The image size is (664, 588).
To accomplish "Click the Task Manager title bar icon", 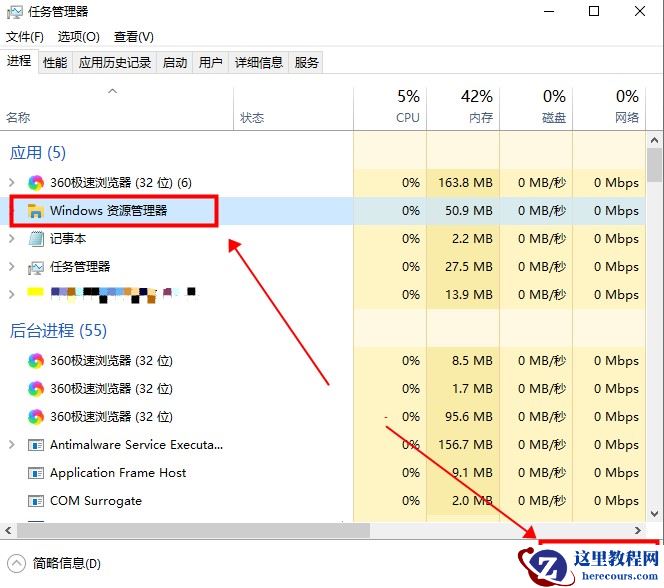I will tap(14, 12).
